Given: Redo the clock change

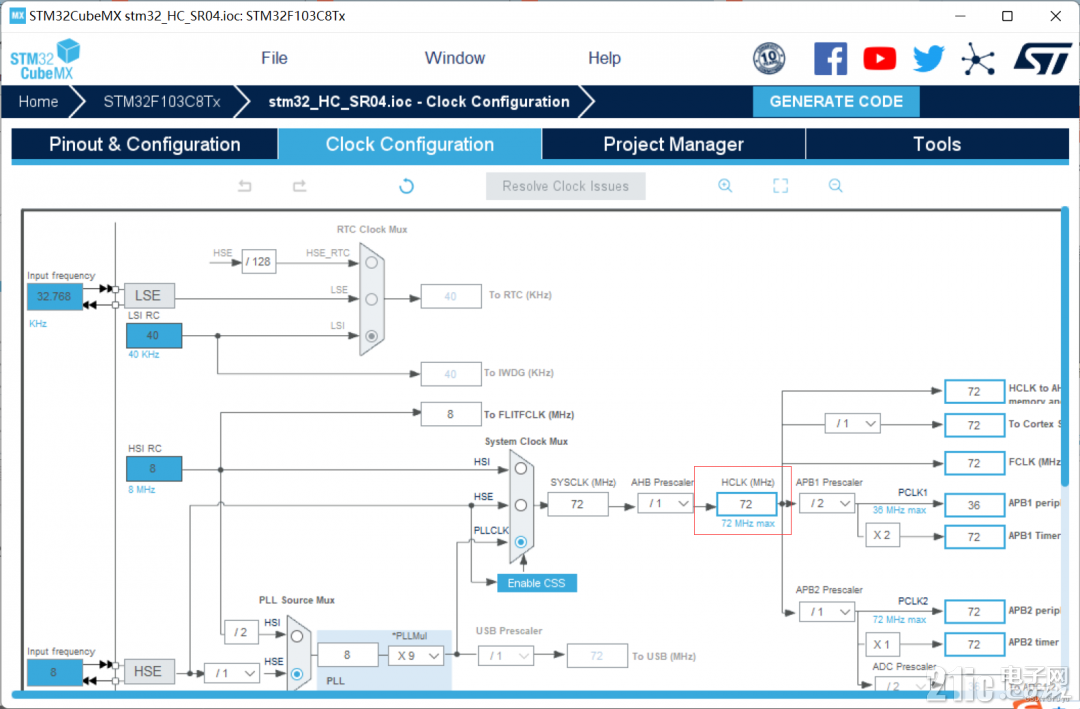Looking at the screenshot, I should (300, 186).
